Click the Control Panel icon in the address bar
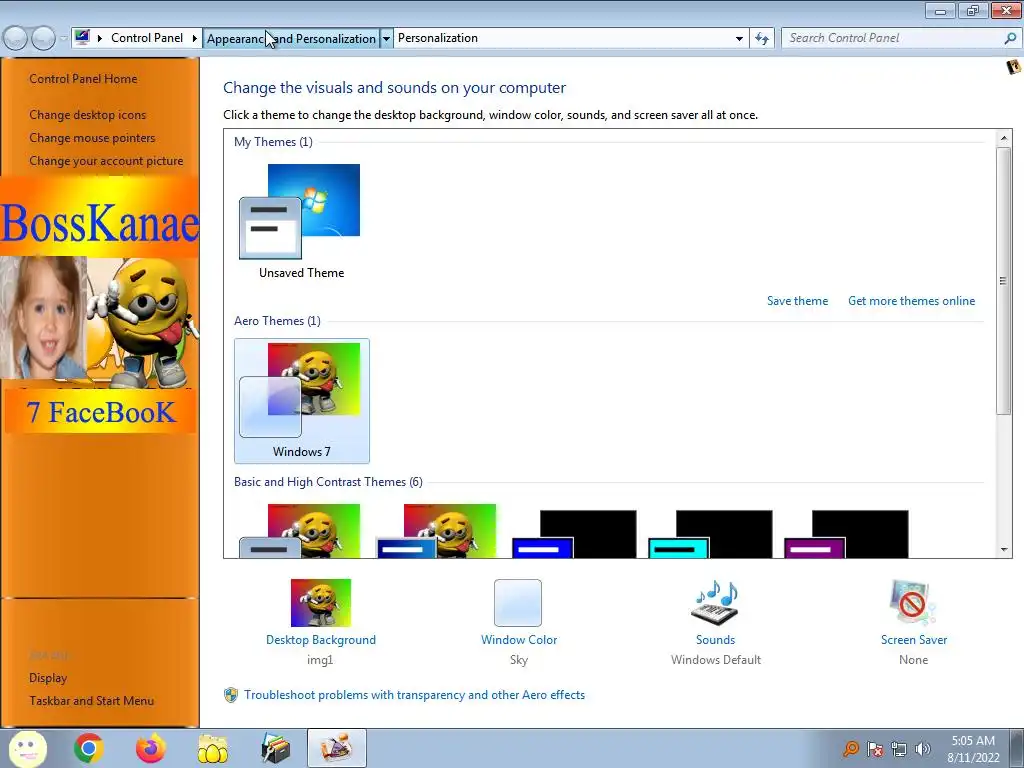 tap(82, 38)
